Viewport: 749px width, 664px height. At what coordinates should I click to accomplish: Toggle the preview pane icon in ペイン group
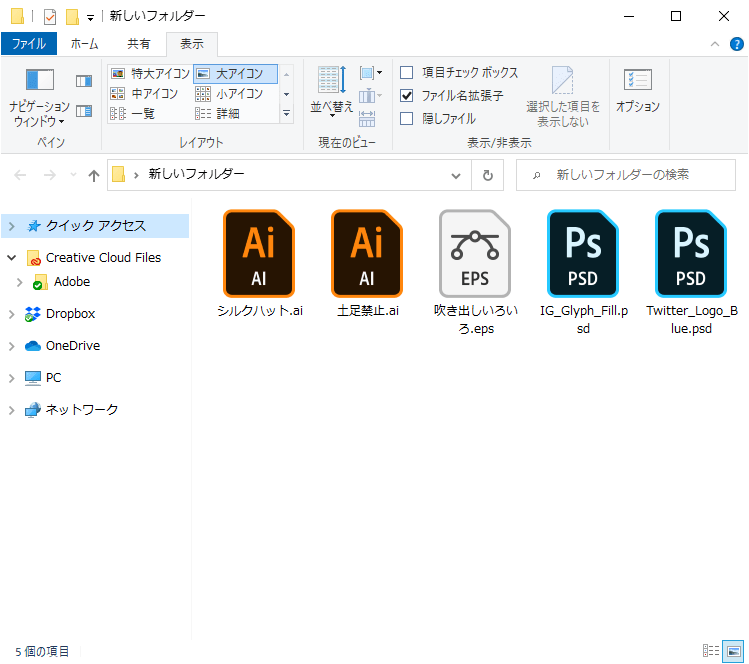(84, 81)
